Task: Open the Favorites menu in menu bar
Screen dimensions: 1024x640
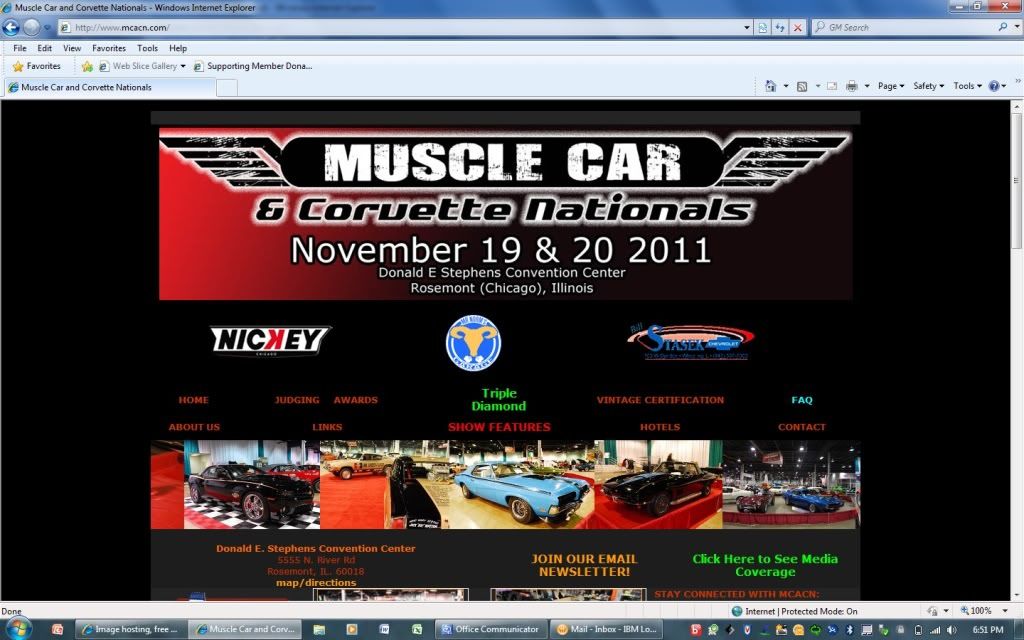Action: 109,48
